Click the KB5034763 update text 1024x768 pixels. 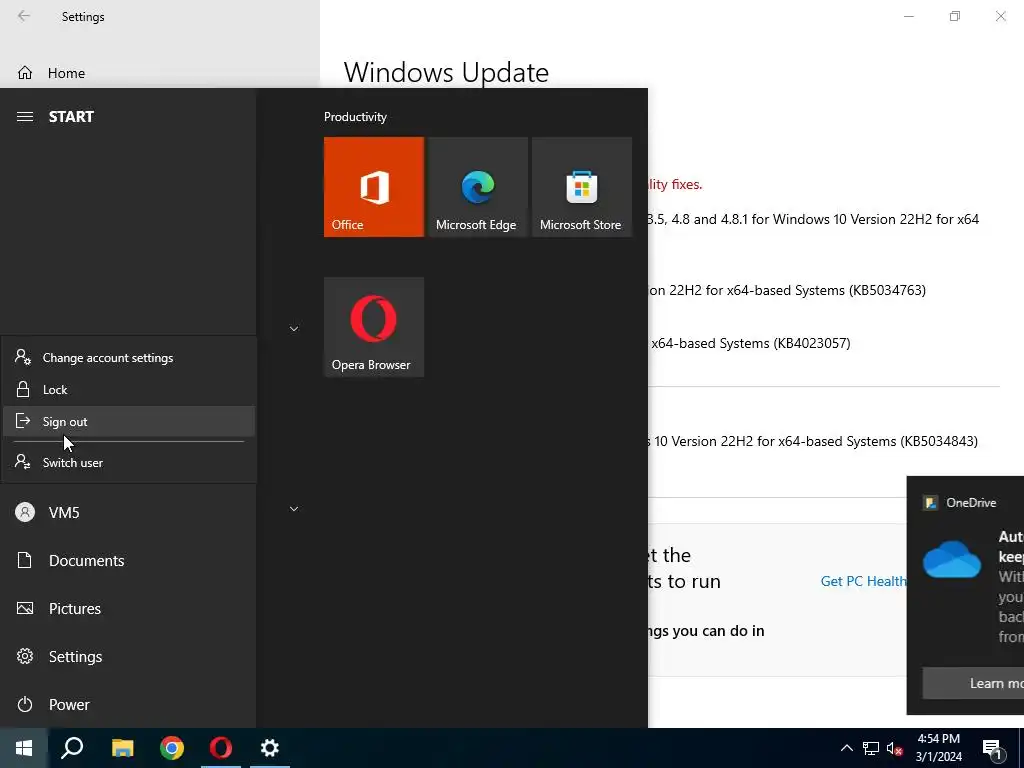(787, 290)
